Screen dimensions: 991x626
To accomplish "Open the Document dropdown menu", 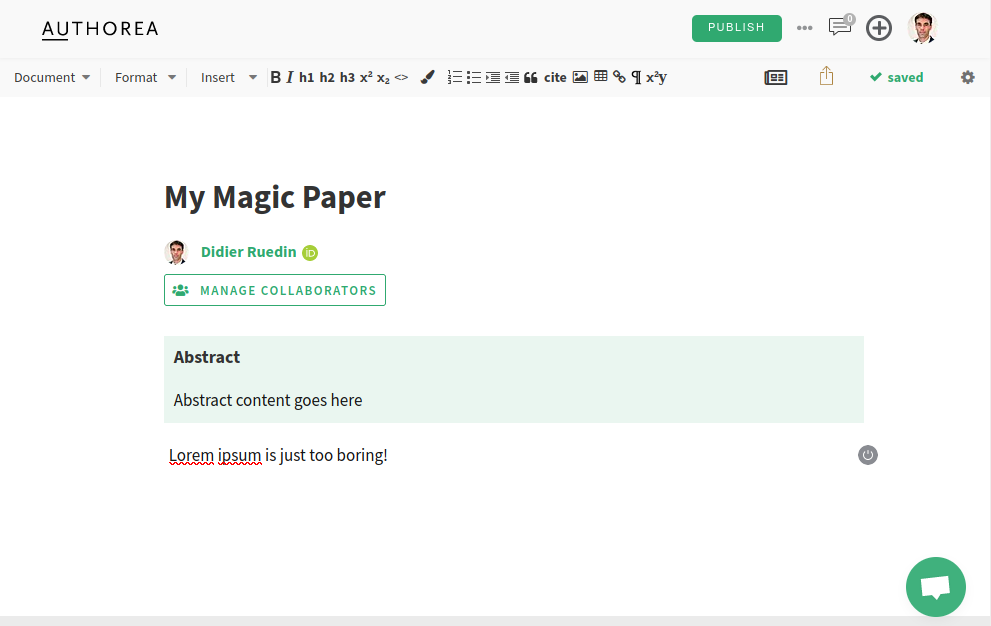I will (x=52, y=77).
